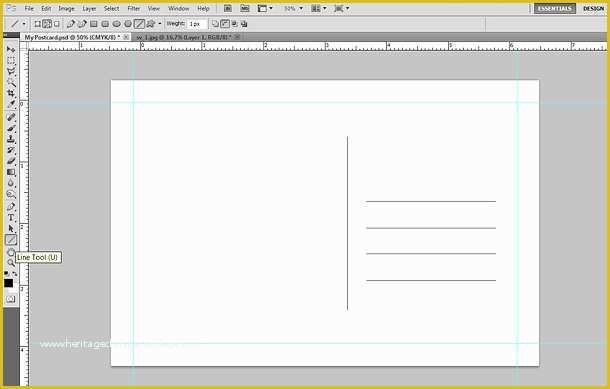Screen dimensions: 610x389
Task: Swap foreground and background colors
Action: 15,274
